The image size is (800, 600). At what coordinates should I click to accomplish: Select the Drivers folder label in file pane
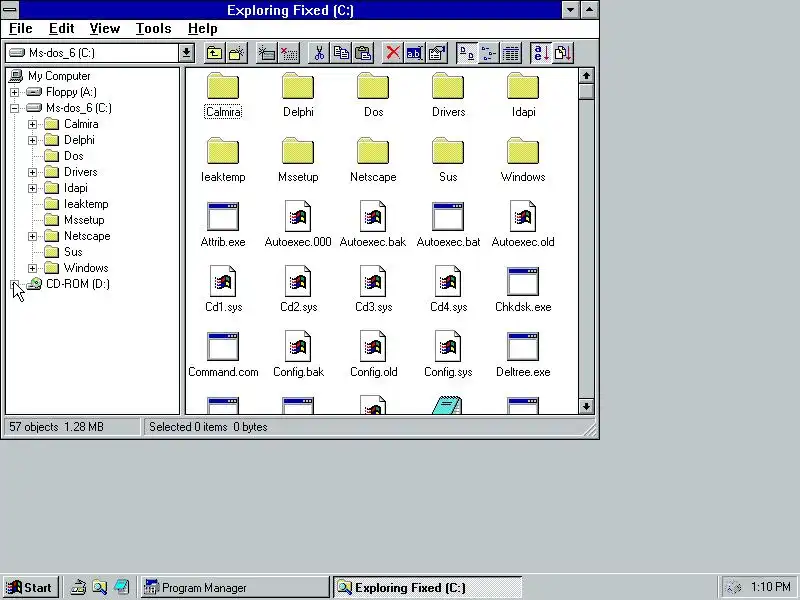[x=448, y=112]
